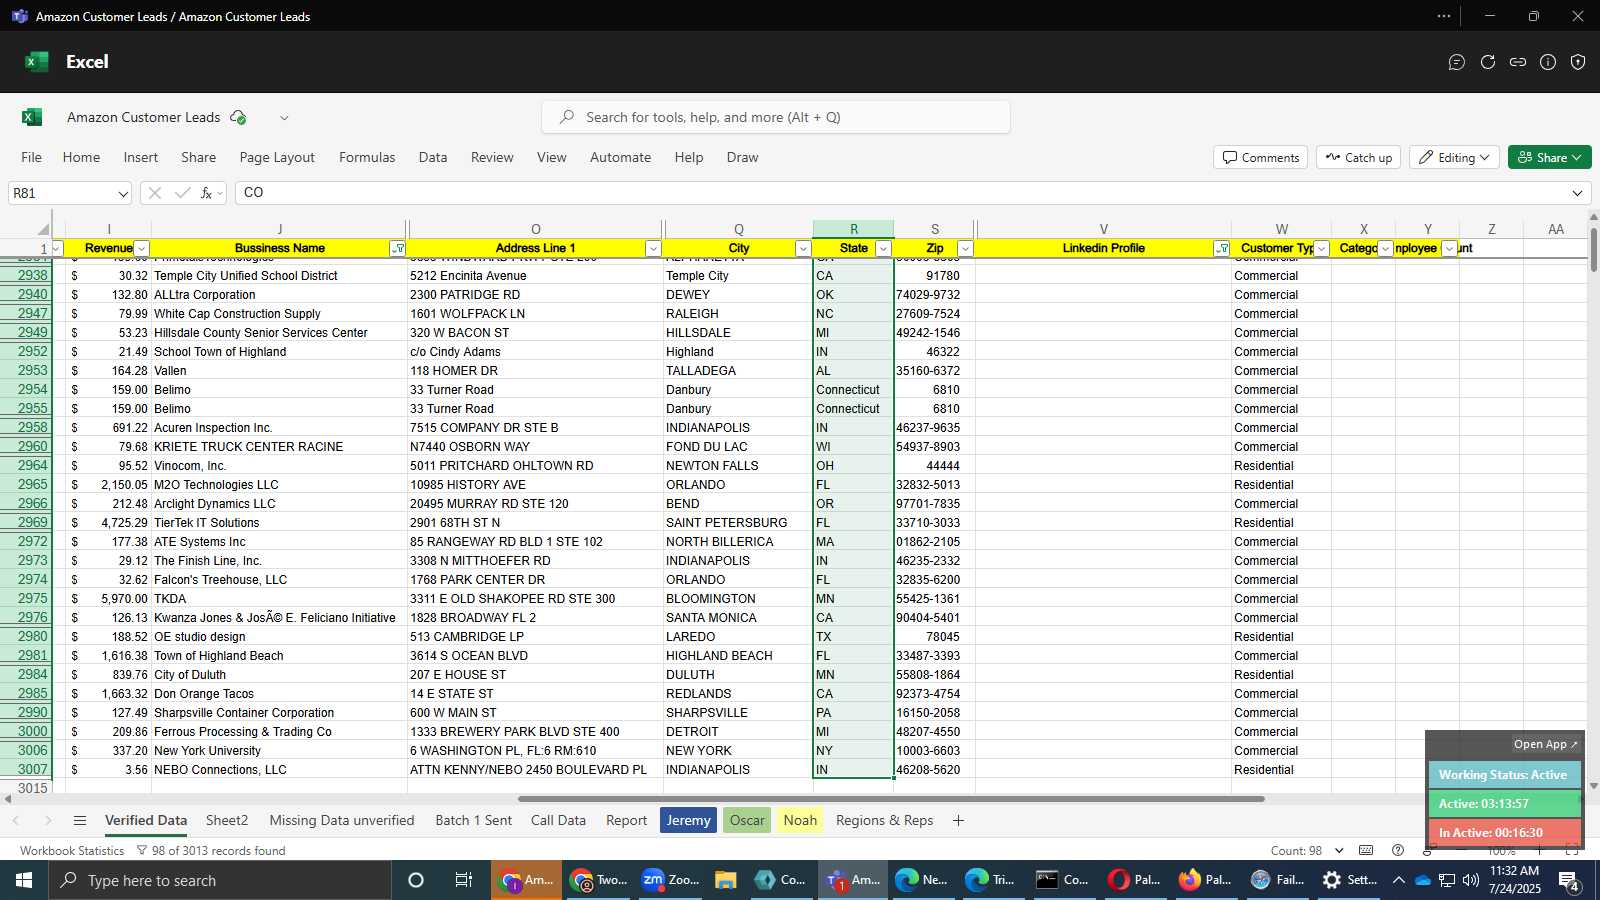Open the Editing mode dropdown
Image resolution: width=1600 pixels, height=900 pixels.
pyautogui.click(x=1454, y=157)
